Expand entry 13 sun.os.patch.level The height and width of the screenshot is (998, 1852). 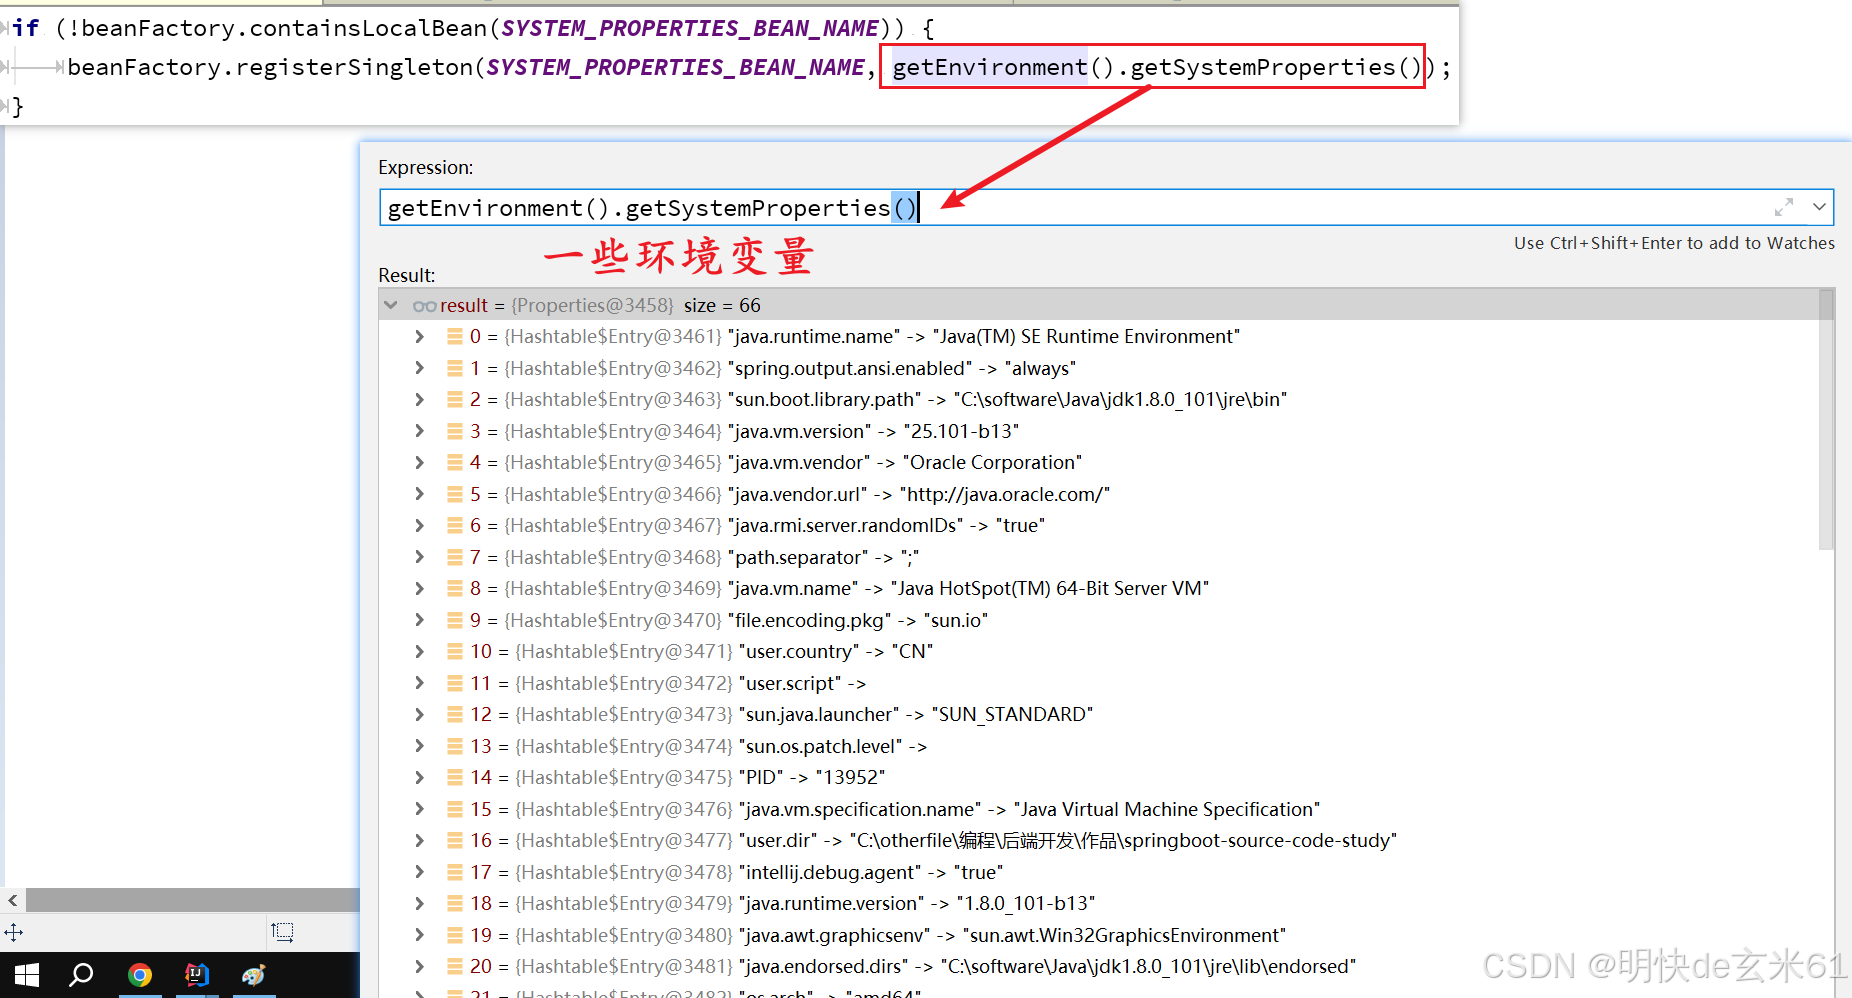[x=420, y=746]
